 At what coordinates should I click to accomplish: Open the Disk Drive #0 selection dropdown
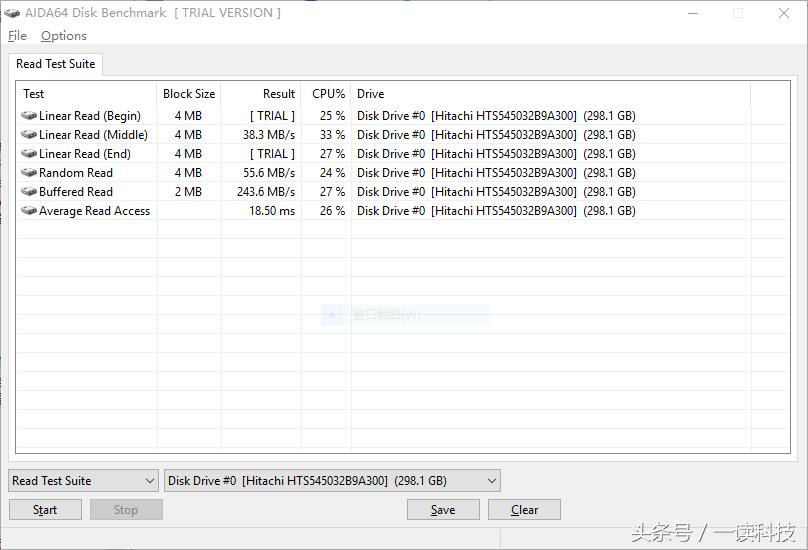(332, 481)
